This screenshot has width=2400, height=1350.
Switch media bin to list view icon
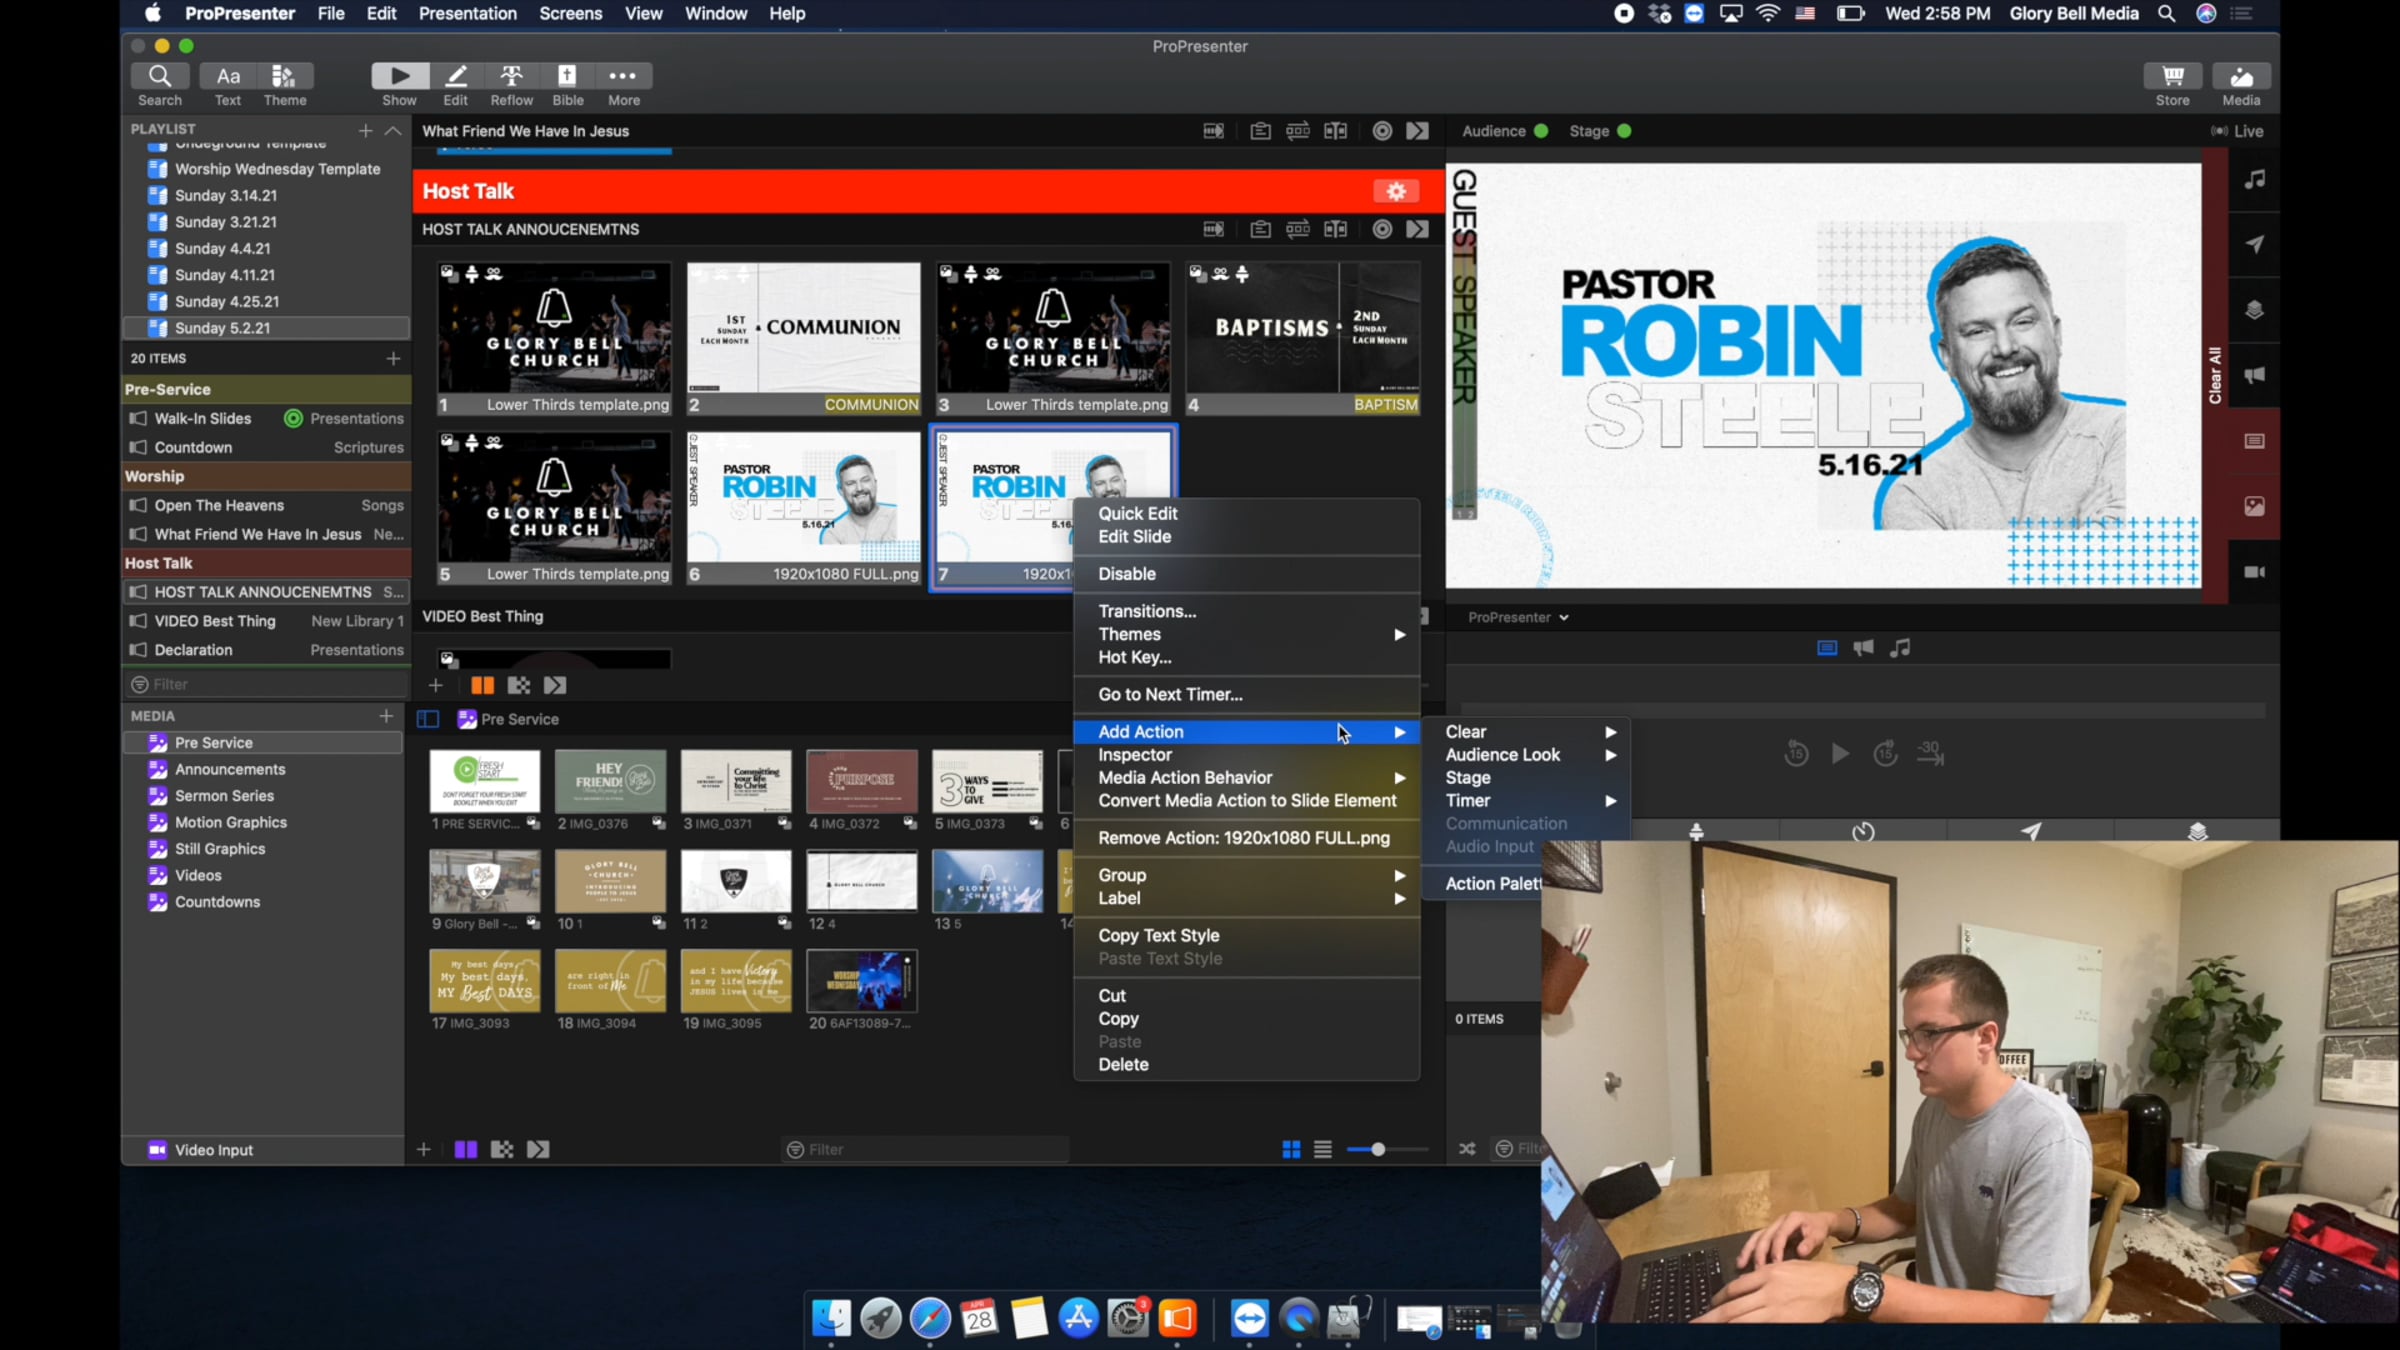(x=1322, y=1150)
